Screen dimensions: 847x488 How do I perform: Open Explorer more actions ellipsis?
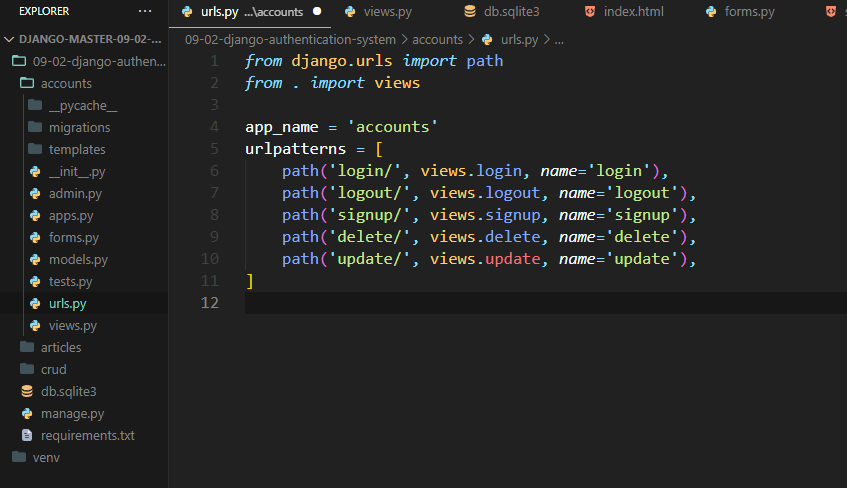pyautogui.click(x=145, y=11)
